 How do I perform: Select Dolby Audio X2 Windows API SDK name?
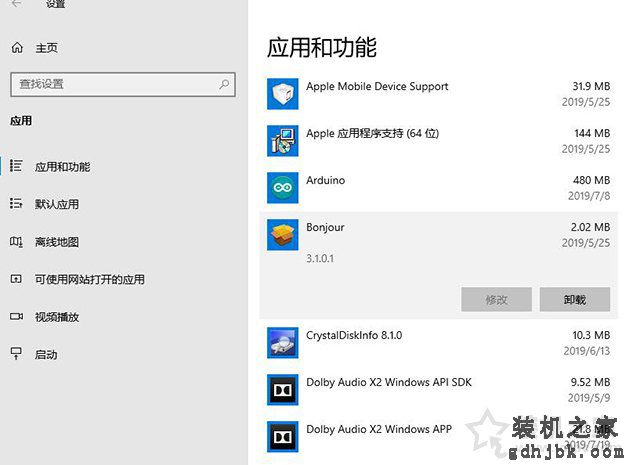click(389, 383)
